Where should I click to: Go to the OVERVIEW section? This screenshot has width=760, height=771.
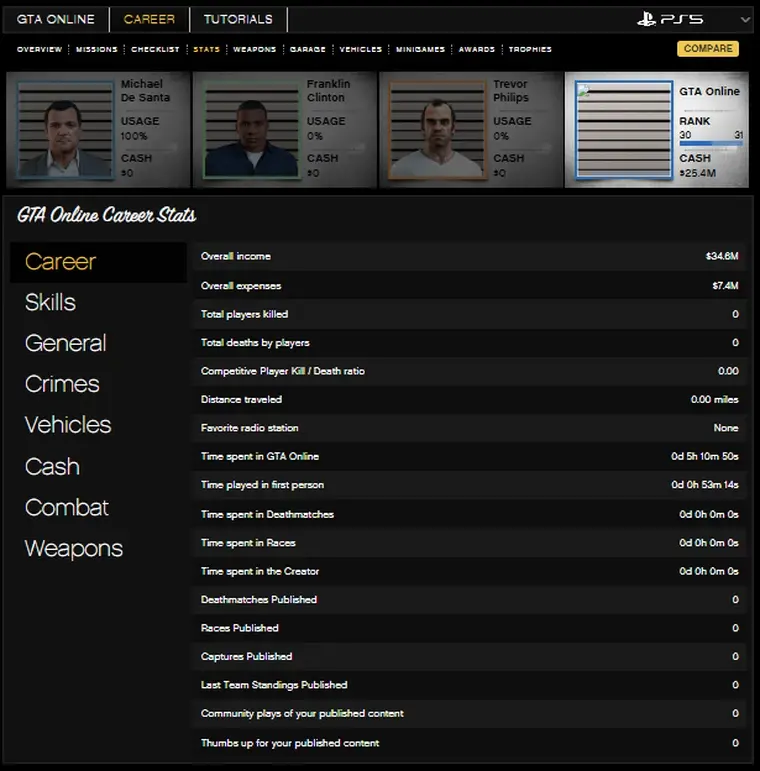pyautogui.click(x=39, y=49)
